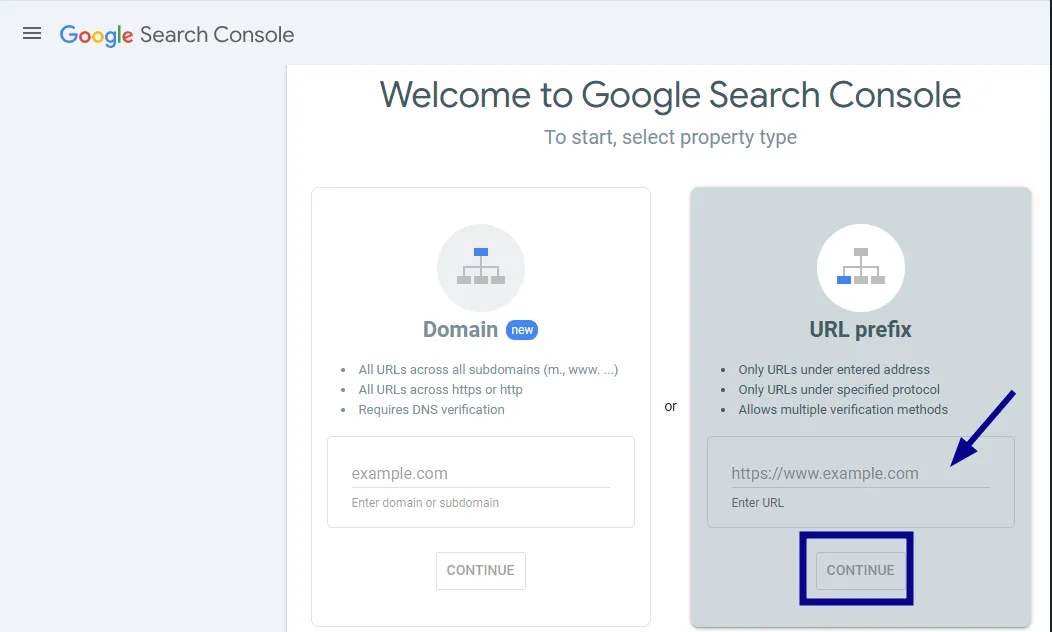Select the Domain property type icon
The height and width of the screenshot is (632, 1052).
pyautogui.click(x=480, y=268)
